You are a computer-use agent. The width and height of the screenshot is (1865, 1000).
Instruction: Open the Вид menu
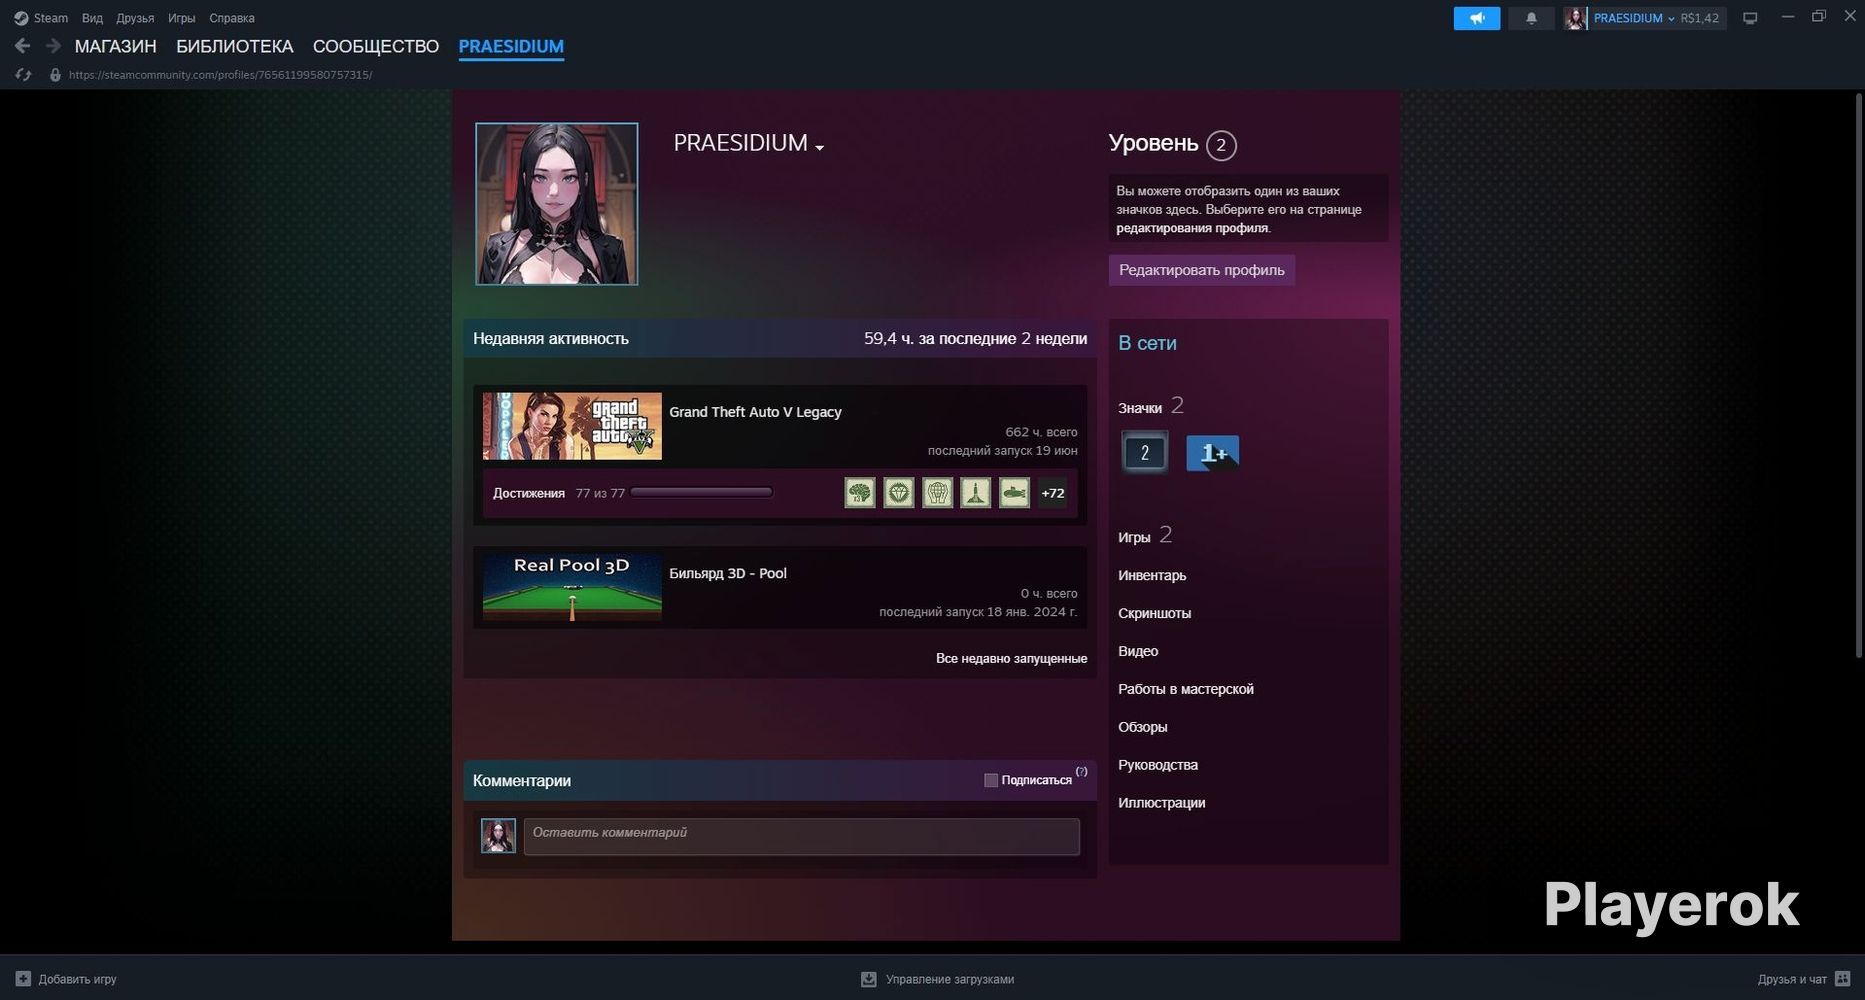pyautogui.click(x=92, y=18)
